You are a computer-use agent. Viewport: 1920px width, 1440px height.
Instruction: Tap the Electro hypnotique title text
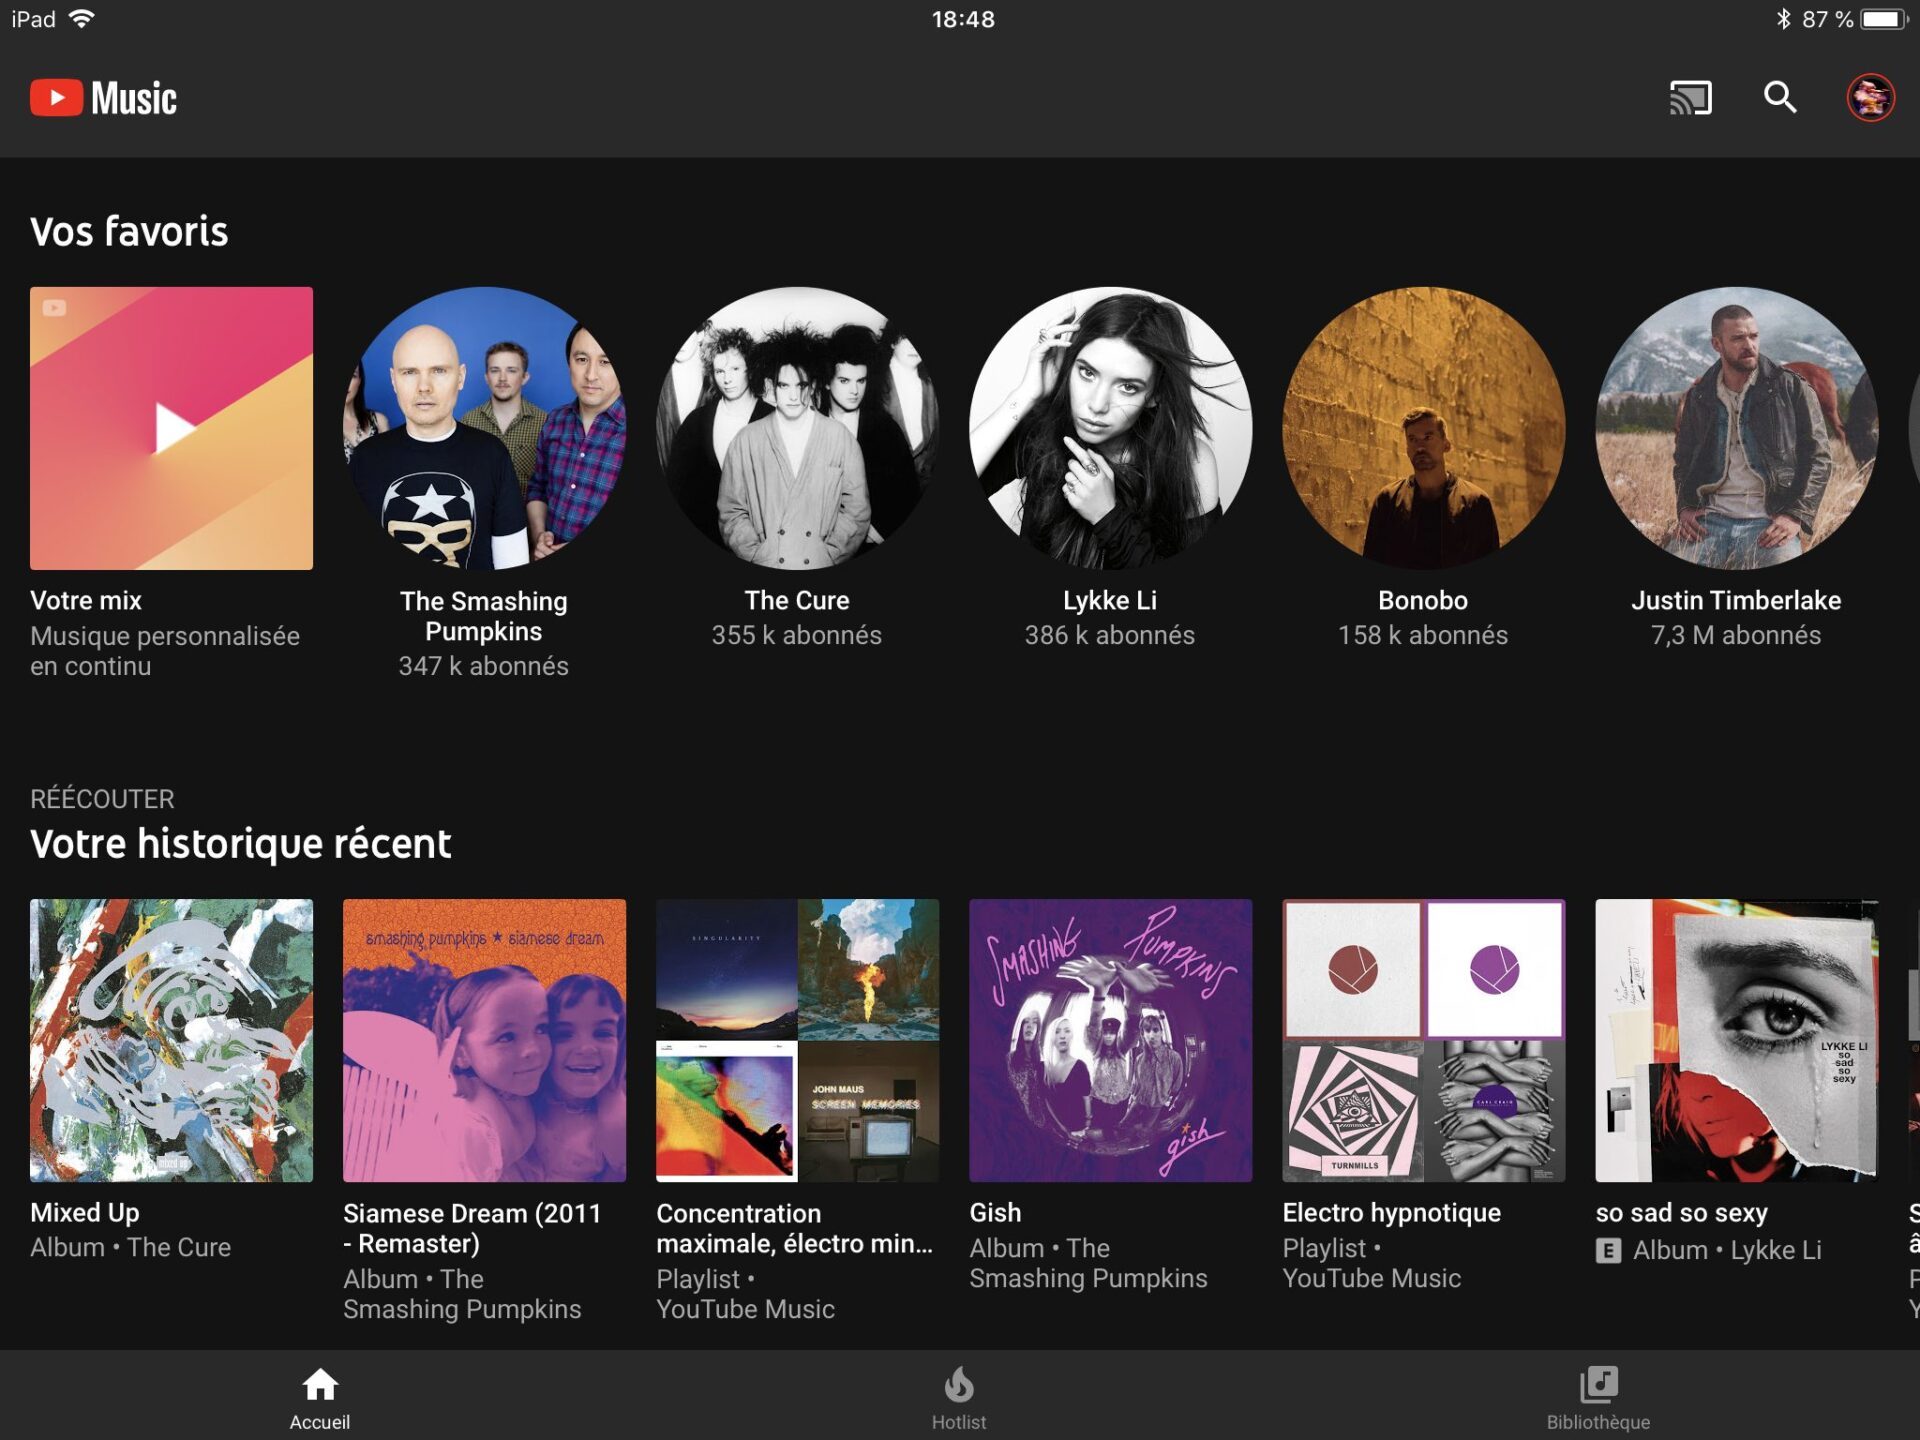coord(1391,1213)
